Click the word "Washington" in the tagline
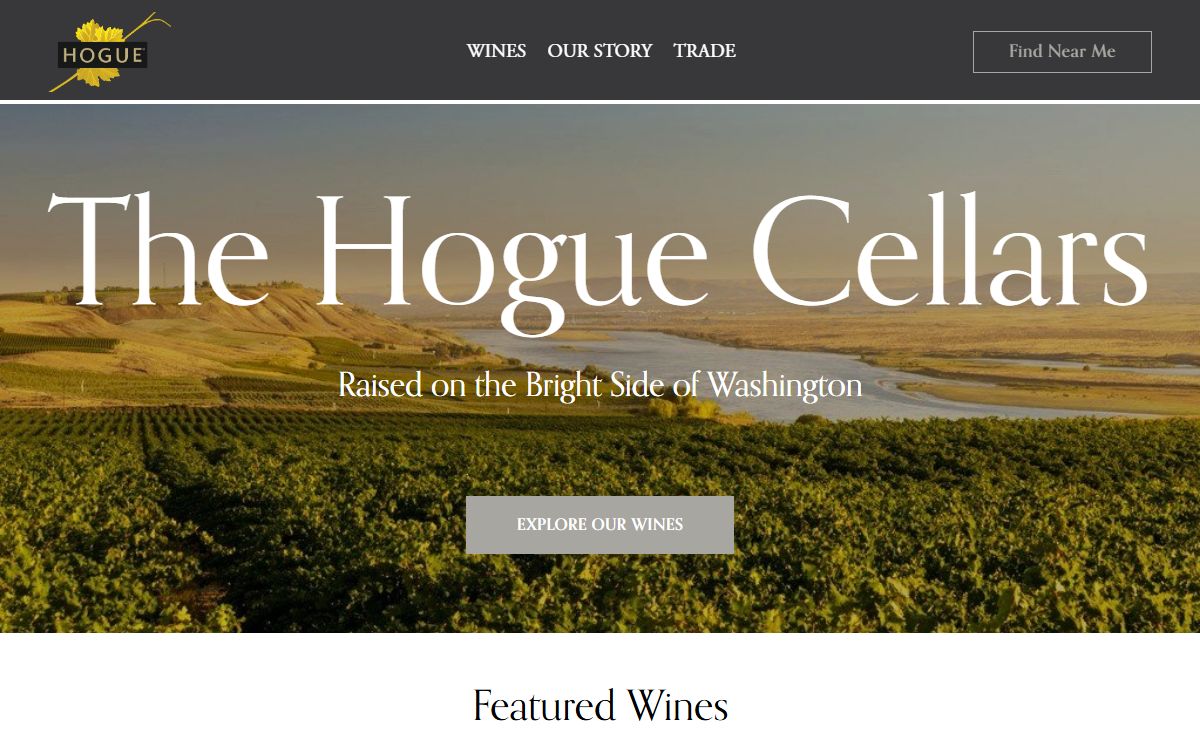 pyautogui.click(x=785, y=385)
